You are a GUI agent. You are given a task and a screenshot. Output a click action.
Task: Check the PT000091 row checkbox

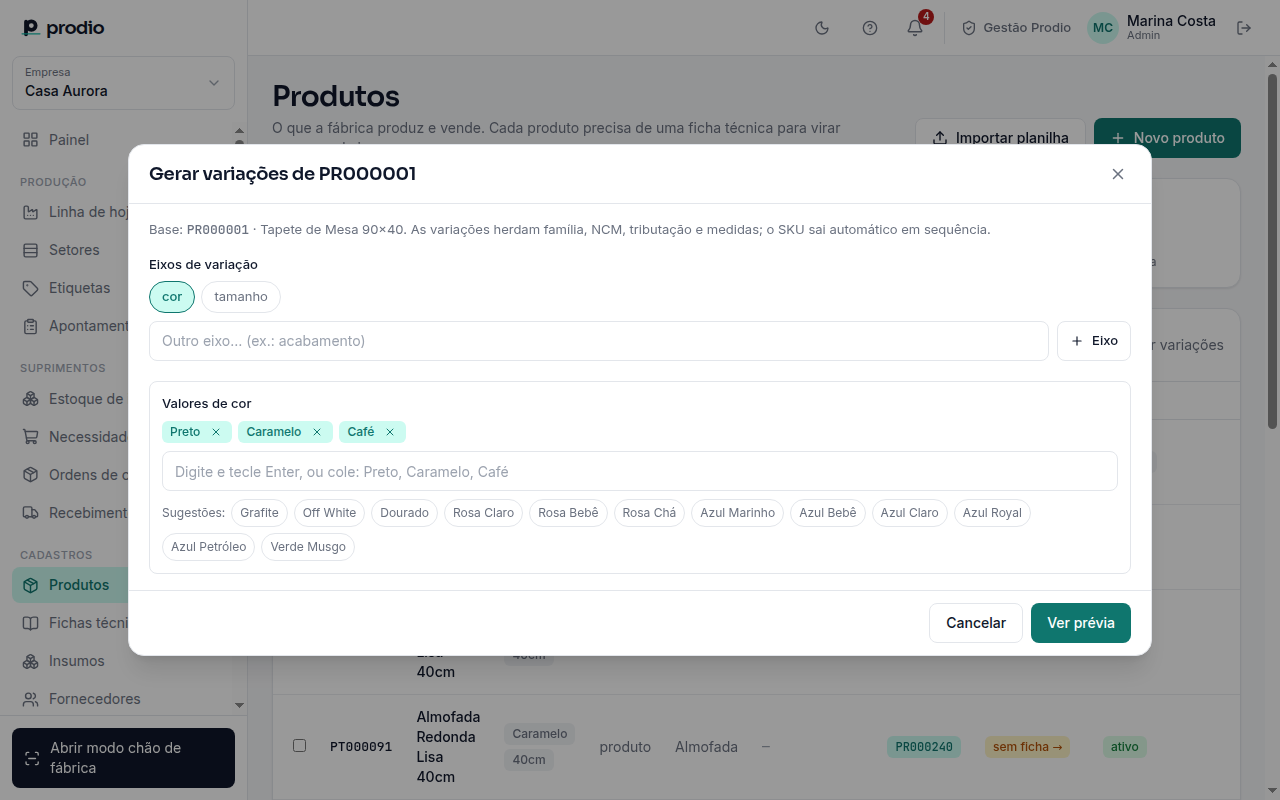299,745
